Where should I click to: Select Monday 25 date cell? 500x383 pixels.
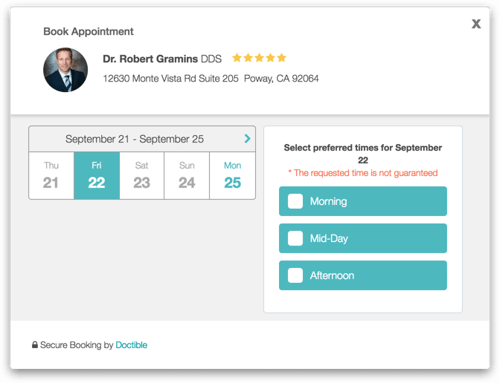(232, 176)
